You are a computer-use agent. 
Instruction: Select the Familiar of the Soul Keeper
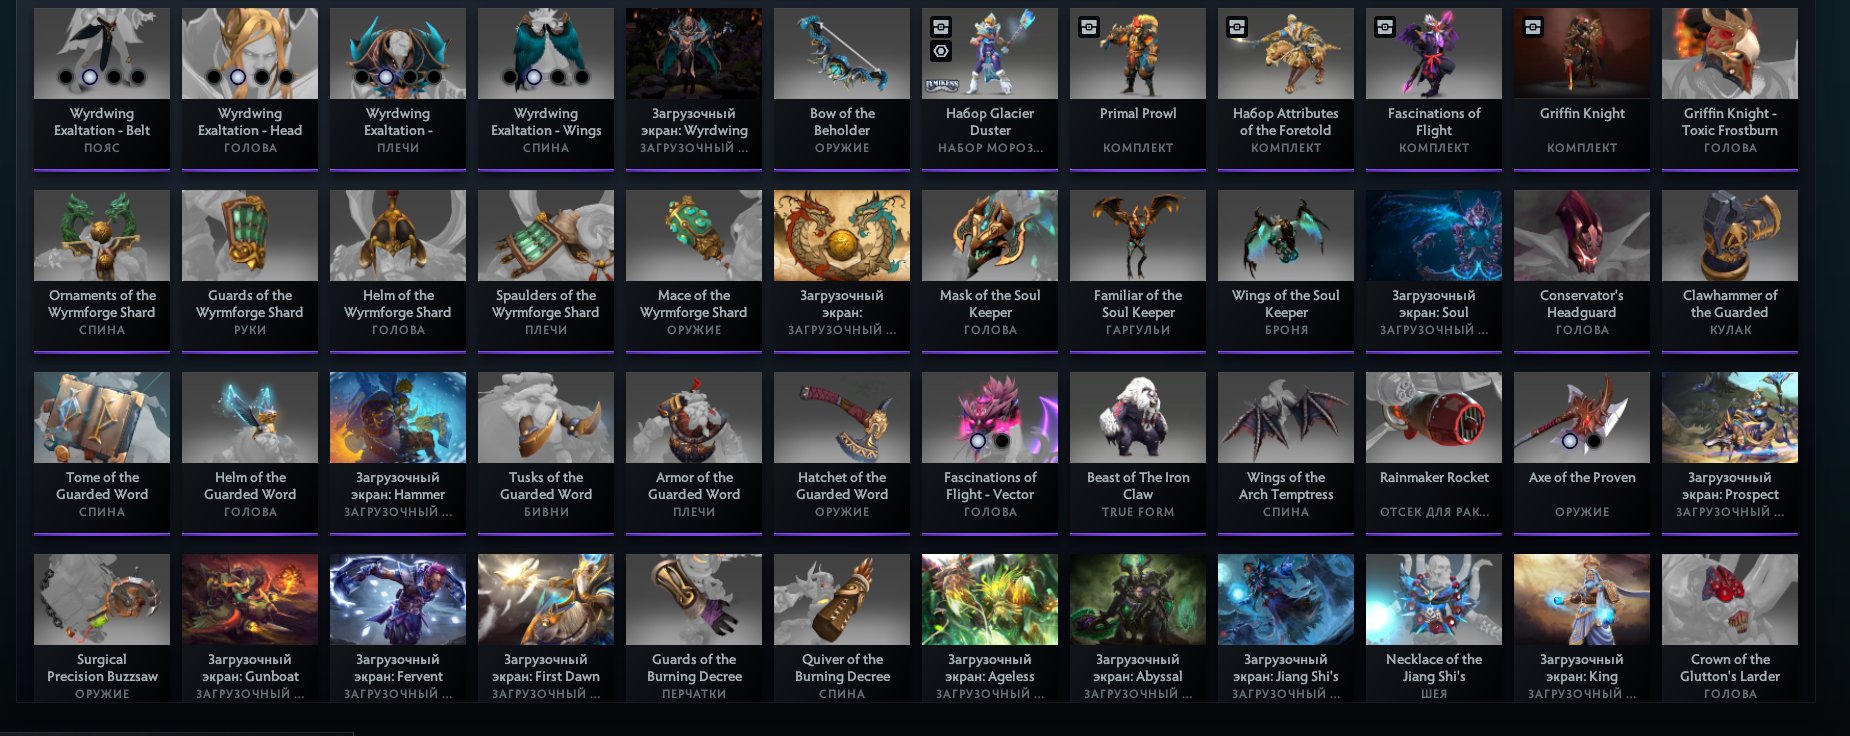pos(1138,270)
